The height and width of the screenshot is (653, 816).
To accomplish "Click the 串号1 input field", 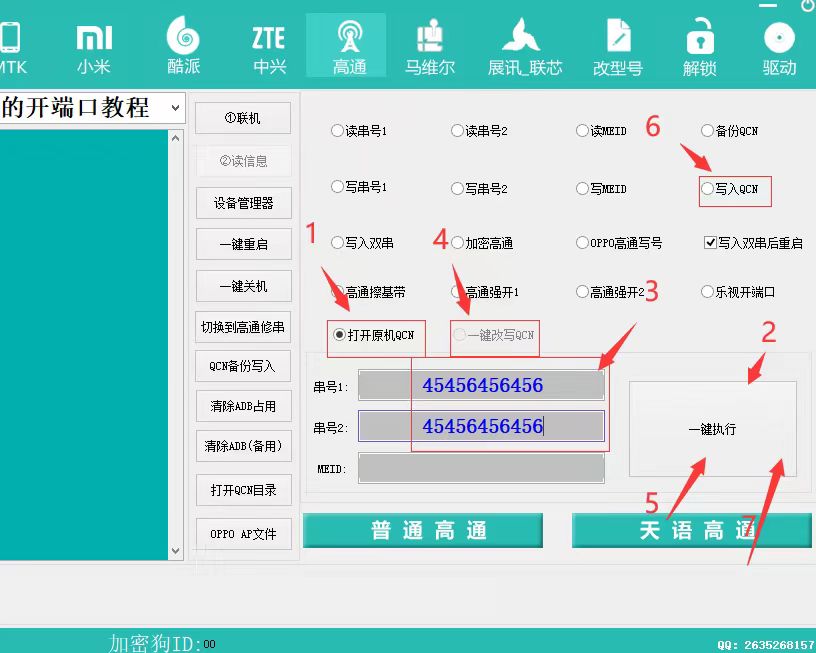I will 482,386.
